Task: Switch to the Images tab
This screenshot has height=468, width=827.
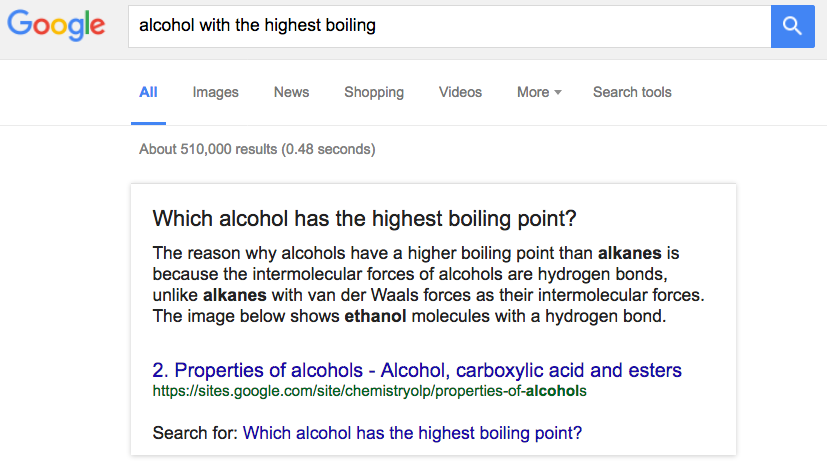Action: pos(216,92)
